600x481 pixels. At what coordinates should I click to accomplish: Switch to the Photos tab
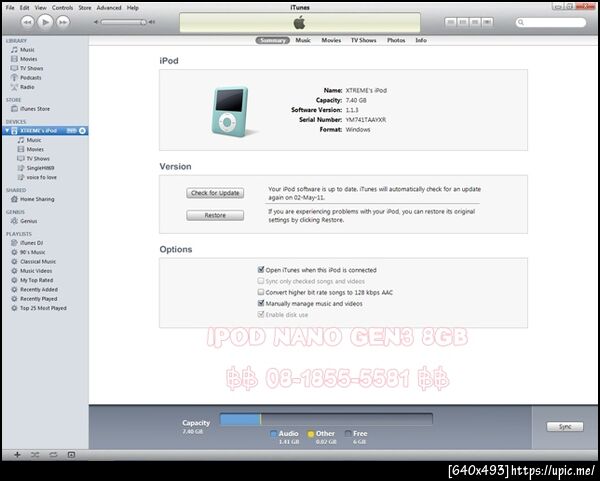pyautogui.click(x=396, y=40)
